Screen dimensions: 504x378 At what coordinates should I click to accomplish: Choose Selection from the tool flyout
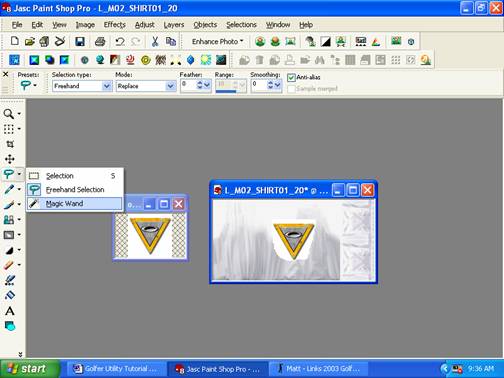pos(74,176)
